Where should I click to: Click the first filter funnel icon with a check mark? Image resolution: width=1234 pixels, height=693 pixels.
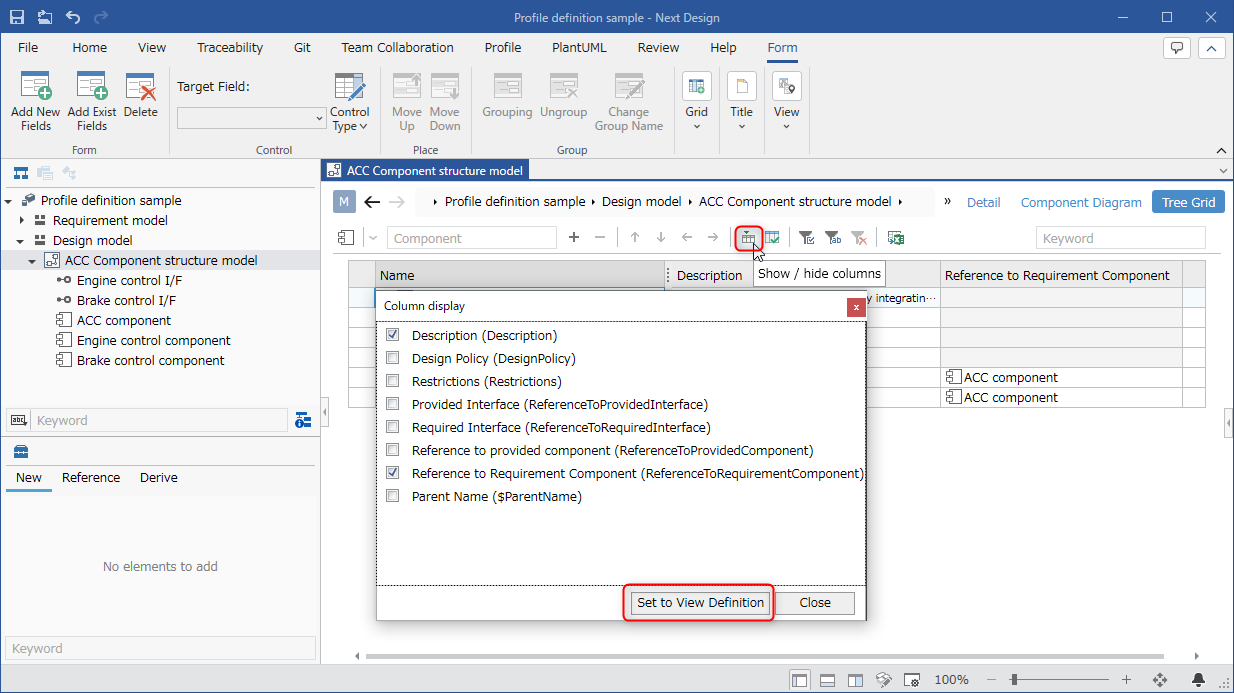click(807, 238)
